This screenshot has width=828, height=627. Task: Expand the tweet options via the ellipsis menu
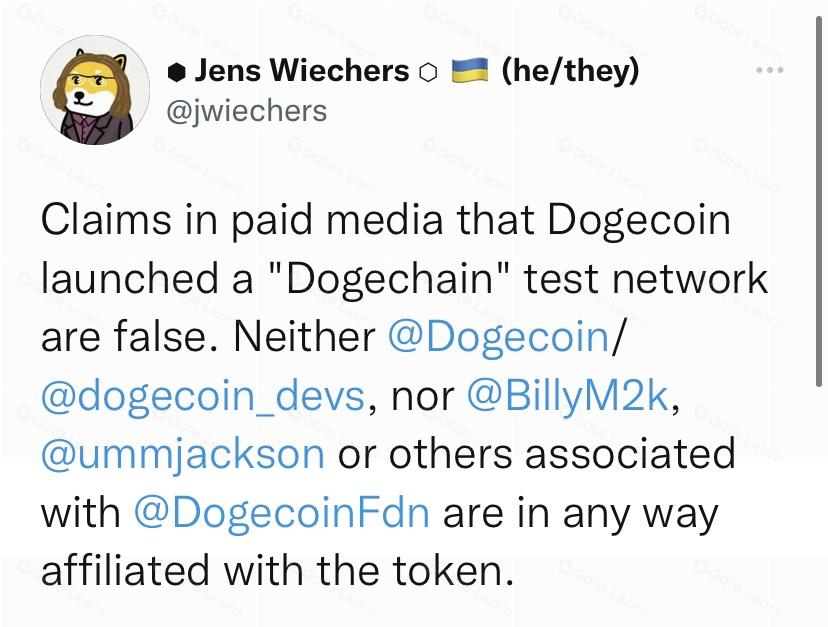pyautogui.click(x=768, y=68)
